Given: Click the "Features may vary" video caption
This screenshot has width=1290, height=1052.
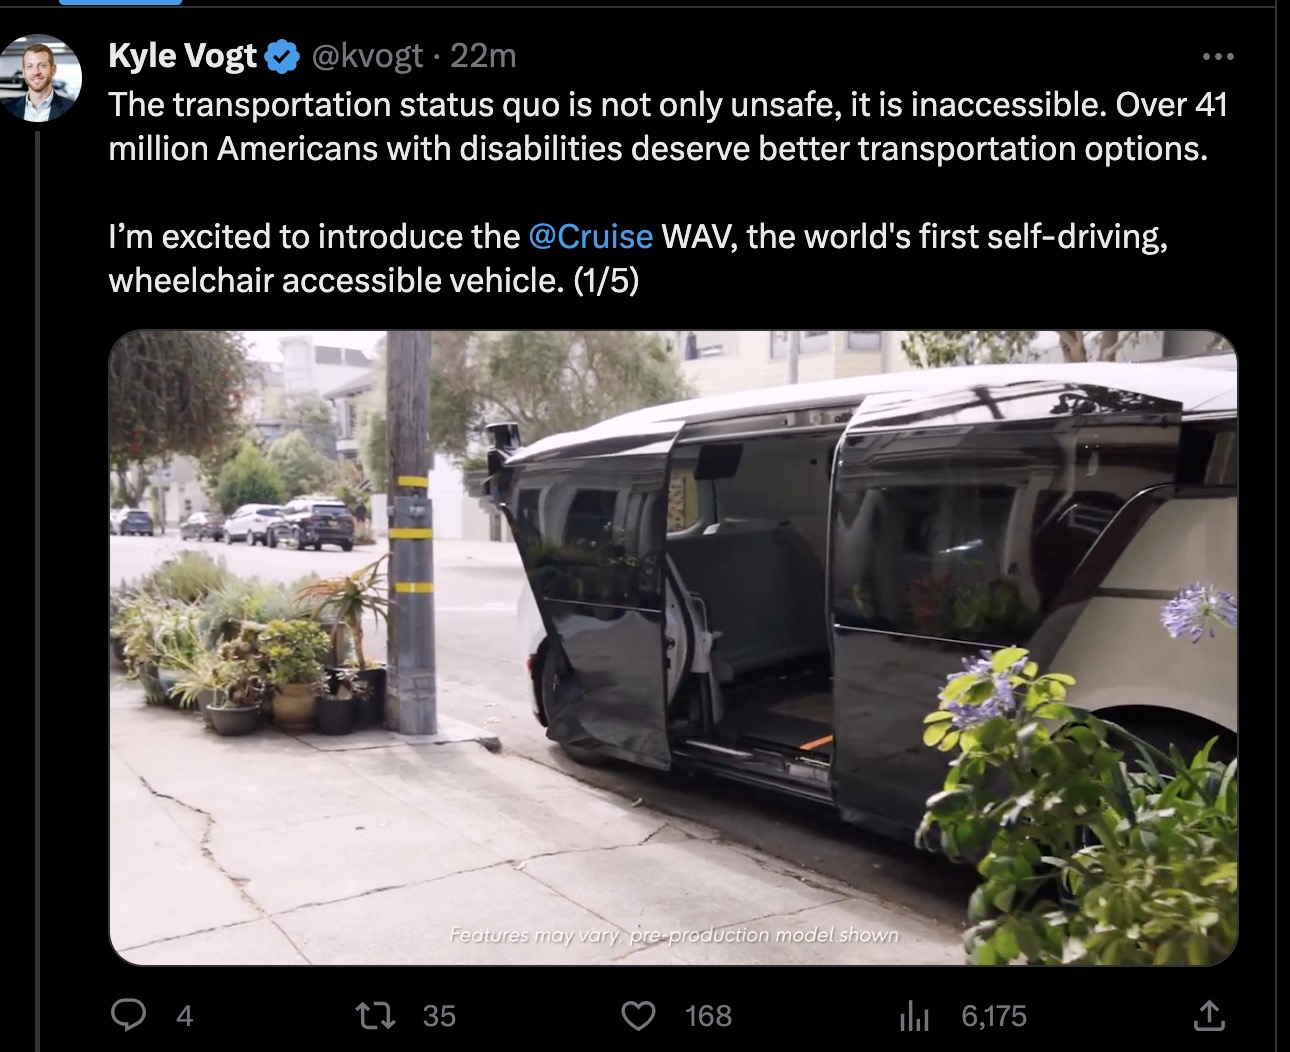Looking at the screenshot, I should click(x=674, y=935).
